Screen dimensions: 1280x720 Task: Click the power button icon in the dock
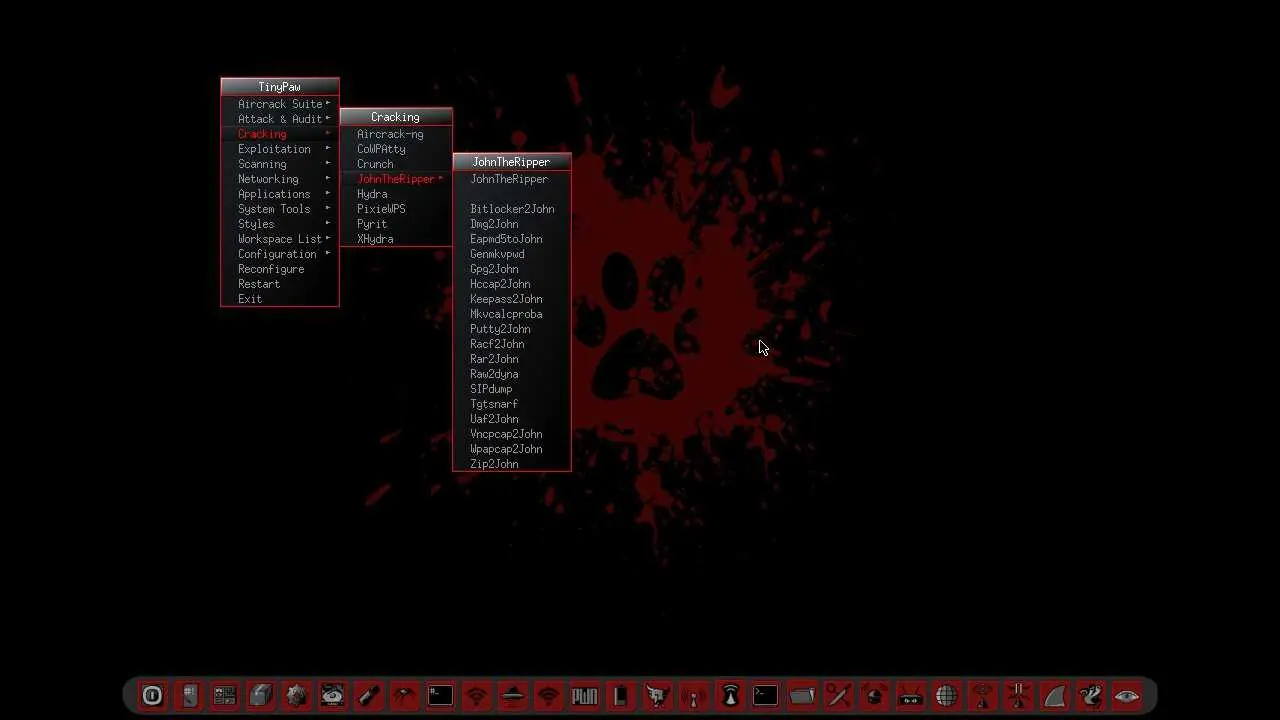click(152, 695)
